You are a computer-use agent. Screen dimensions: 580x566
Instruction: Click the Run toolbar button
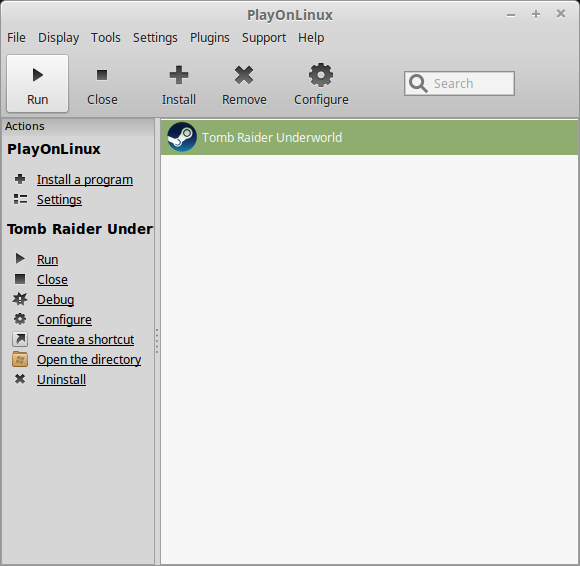(37, 84)
